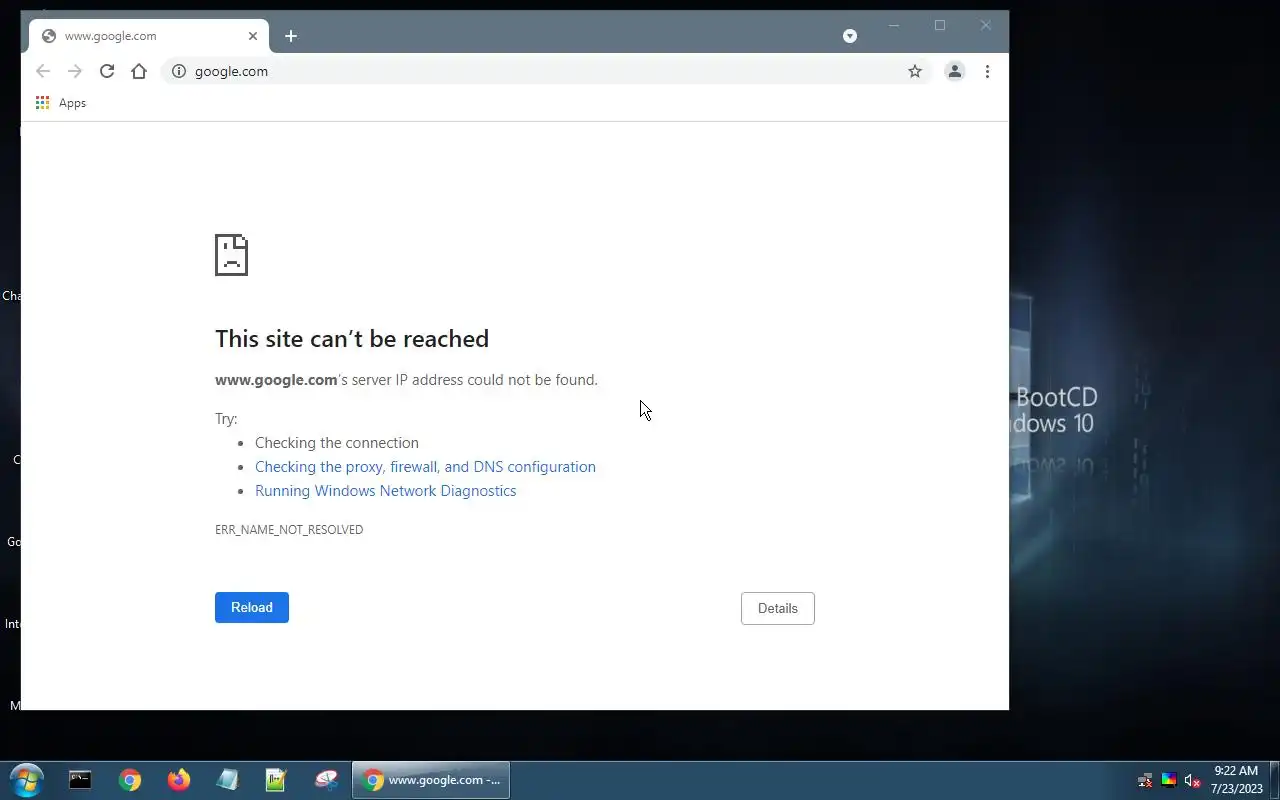Open the Chrome profile avatar button

click(955, 71)
